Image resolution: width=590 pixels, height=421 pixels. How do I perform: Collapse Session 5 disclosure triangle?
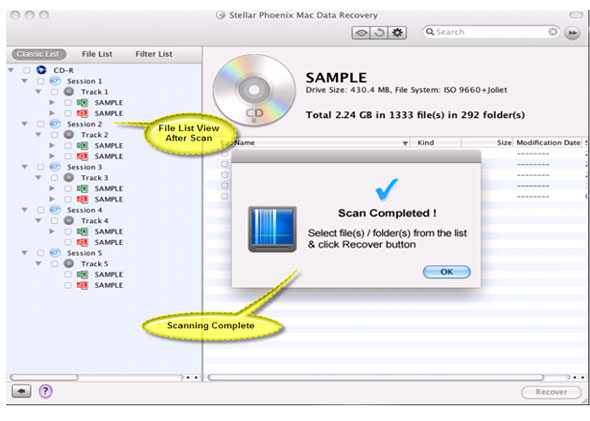pos(24,253)
